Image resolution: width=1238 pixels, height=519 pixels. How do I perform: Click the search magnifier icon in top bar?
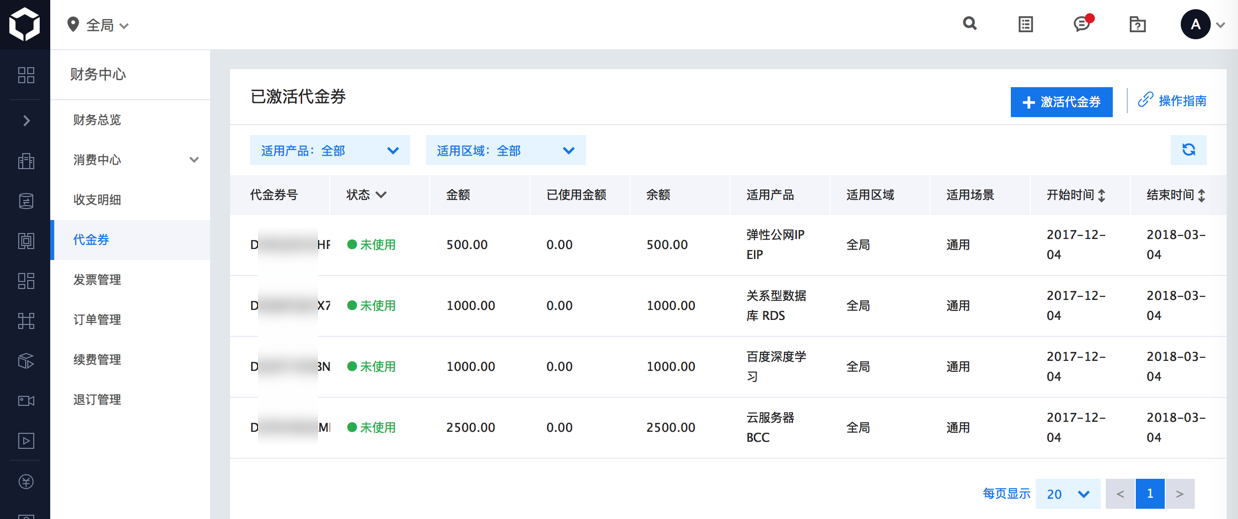pyautogui.click(x=970, y=24)
